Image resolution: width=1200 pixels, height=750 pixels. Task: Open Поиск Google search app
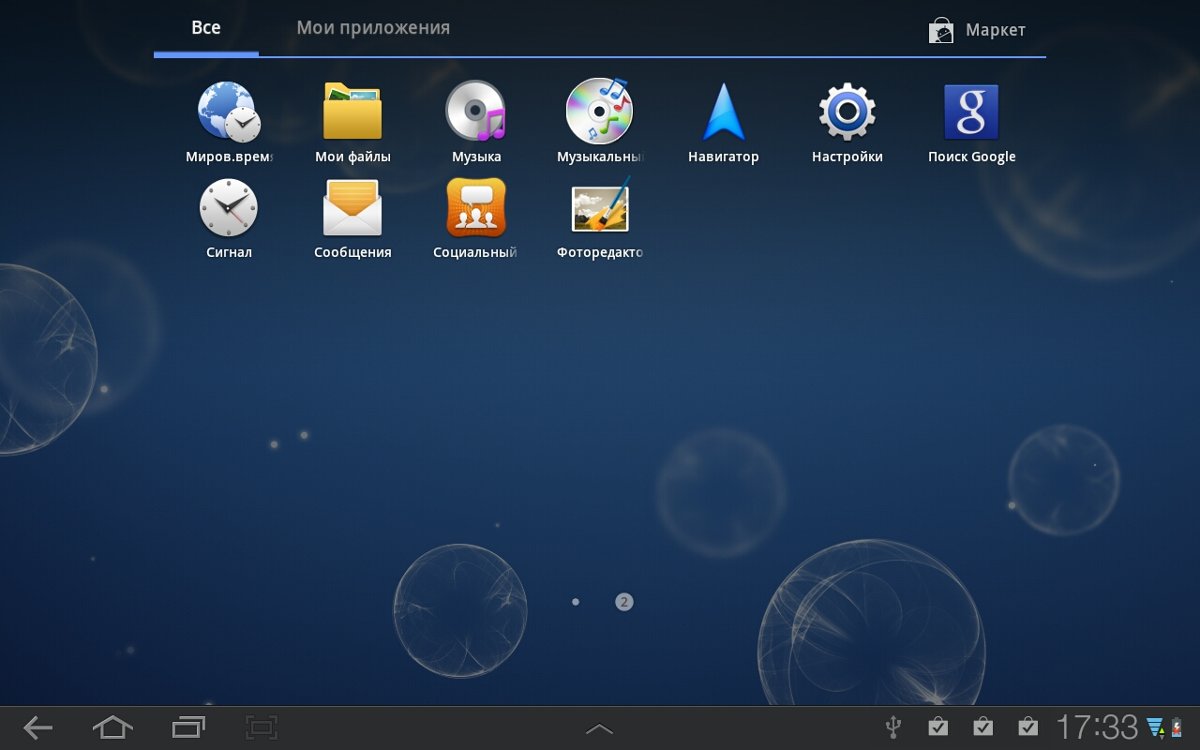click(x=971, y=113)
